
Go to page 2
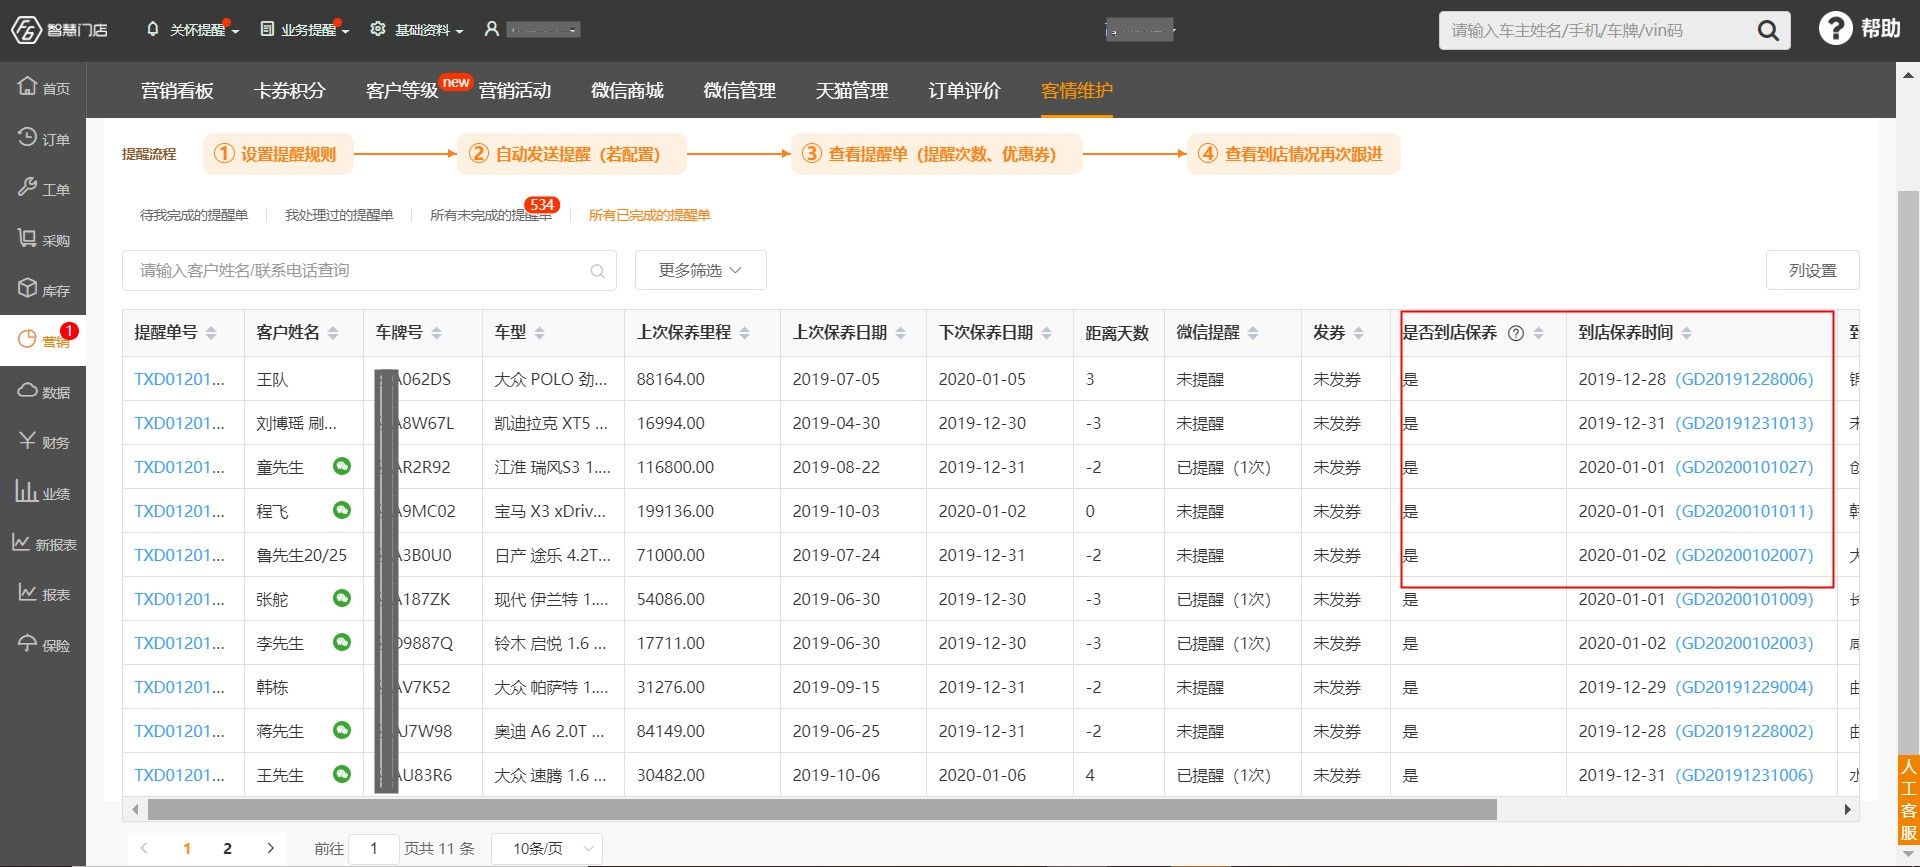pos(228,848)
